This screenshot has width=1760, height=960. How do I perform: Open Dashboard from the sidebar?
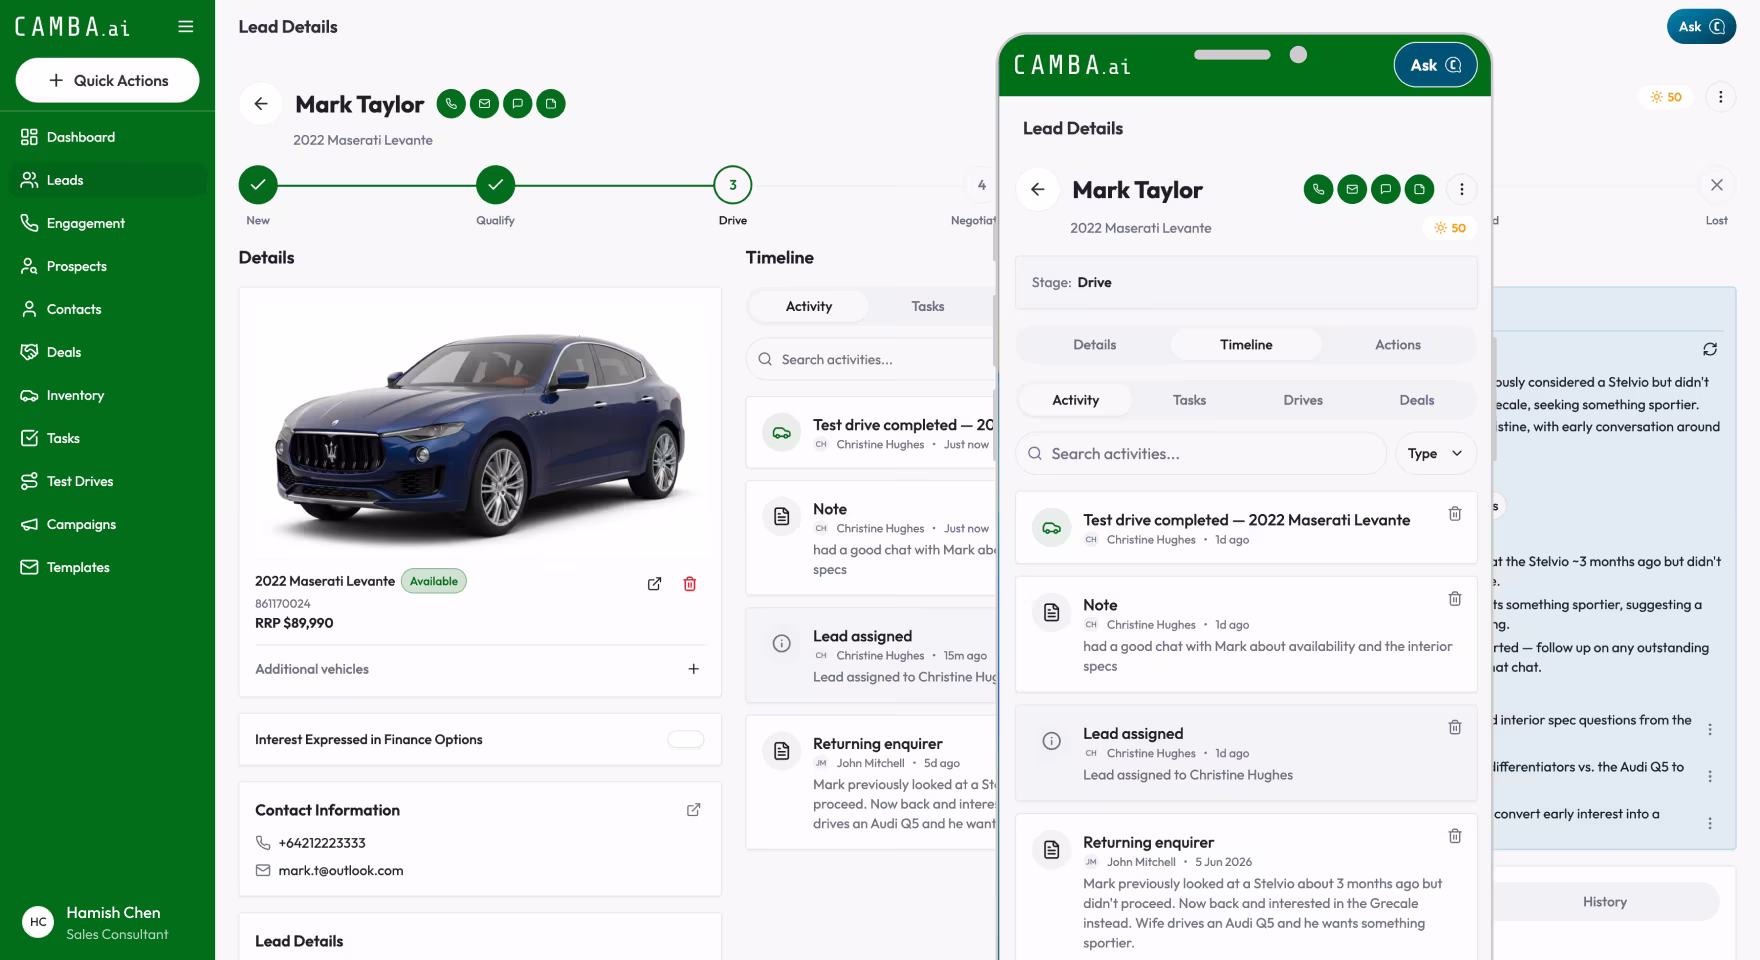click(107, 137)
